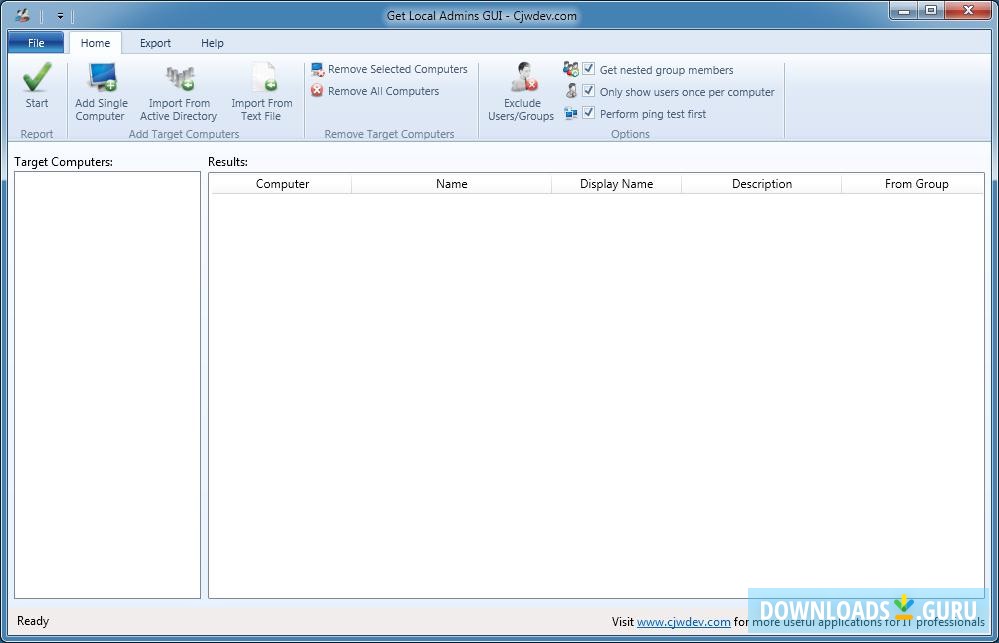Uncheck Only show users once per computer
The width and height of the screenshot is (999, 643).
coord(588,90)
